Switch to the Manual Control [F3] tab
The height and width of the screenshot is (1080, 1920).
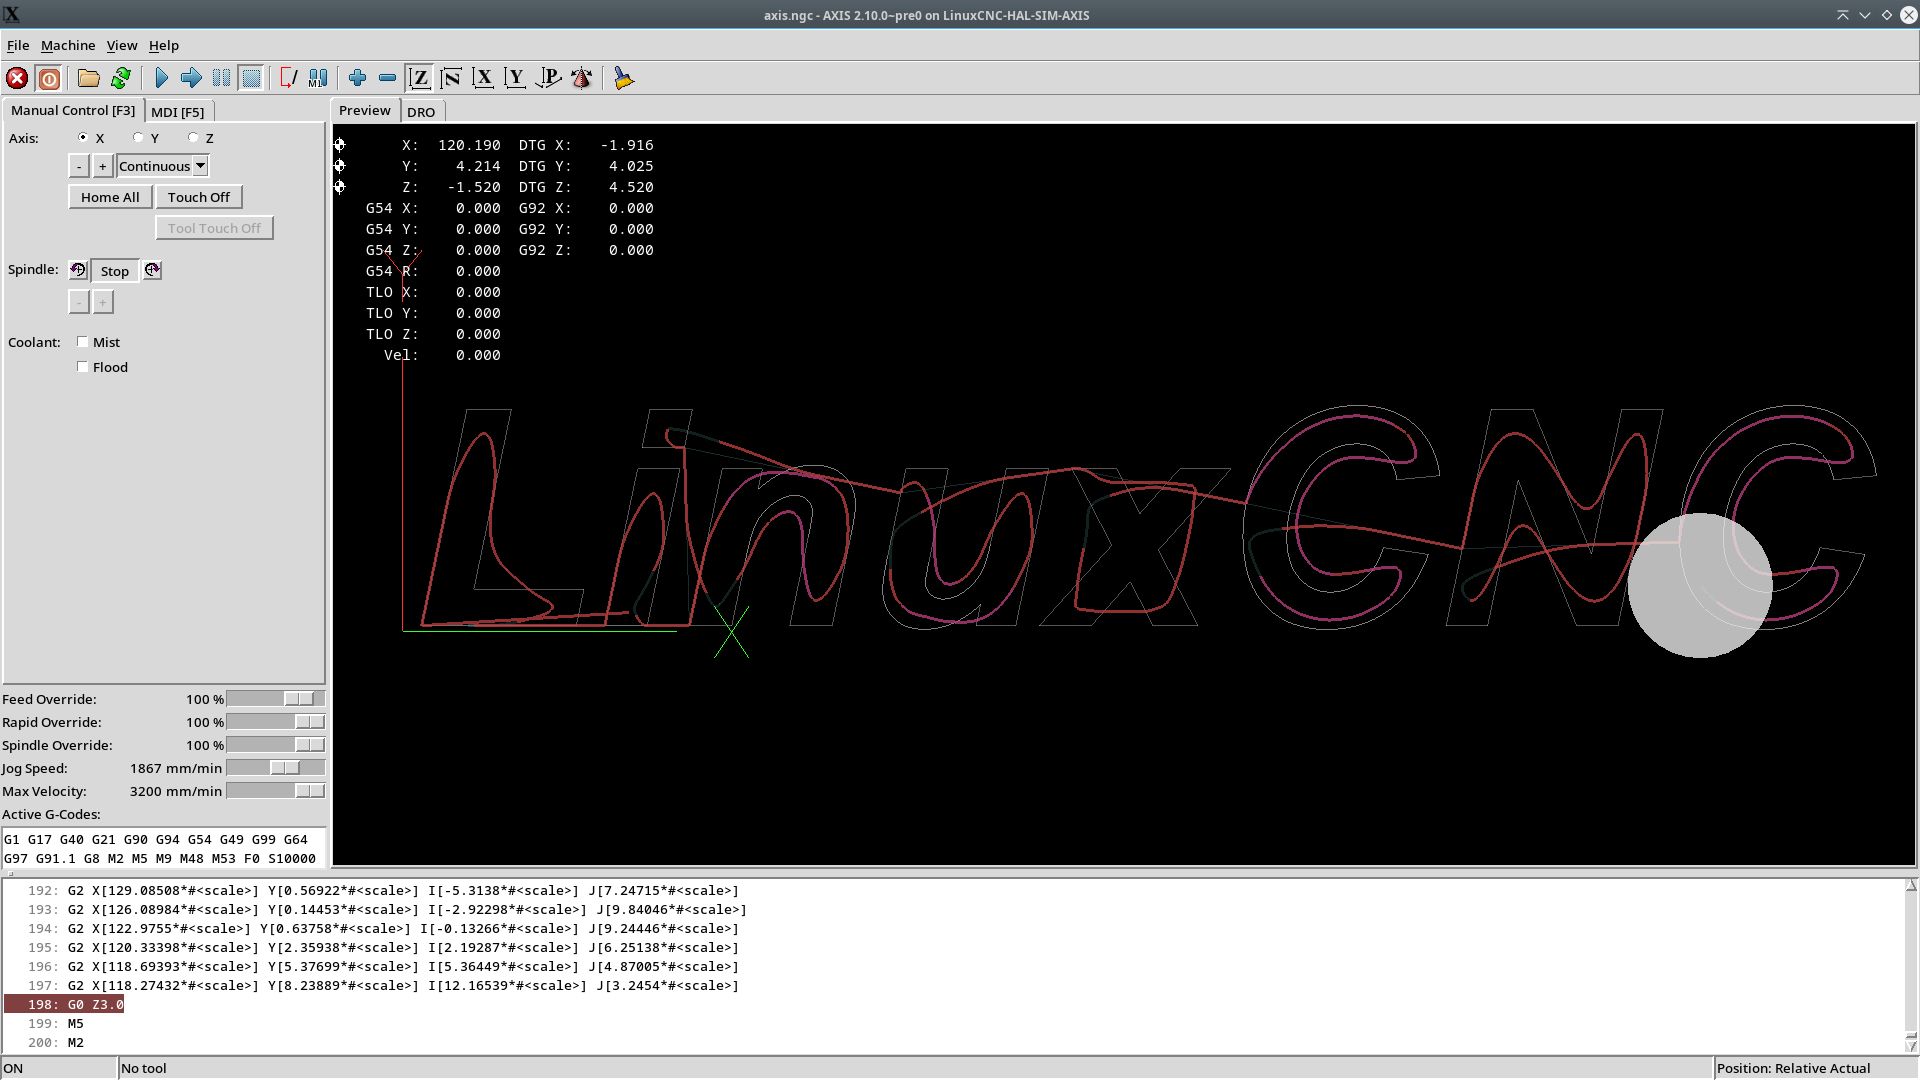coord(73,110)
